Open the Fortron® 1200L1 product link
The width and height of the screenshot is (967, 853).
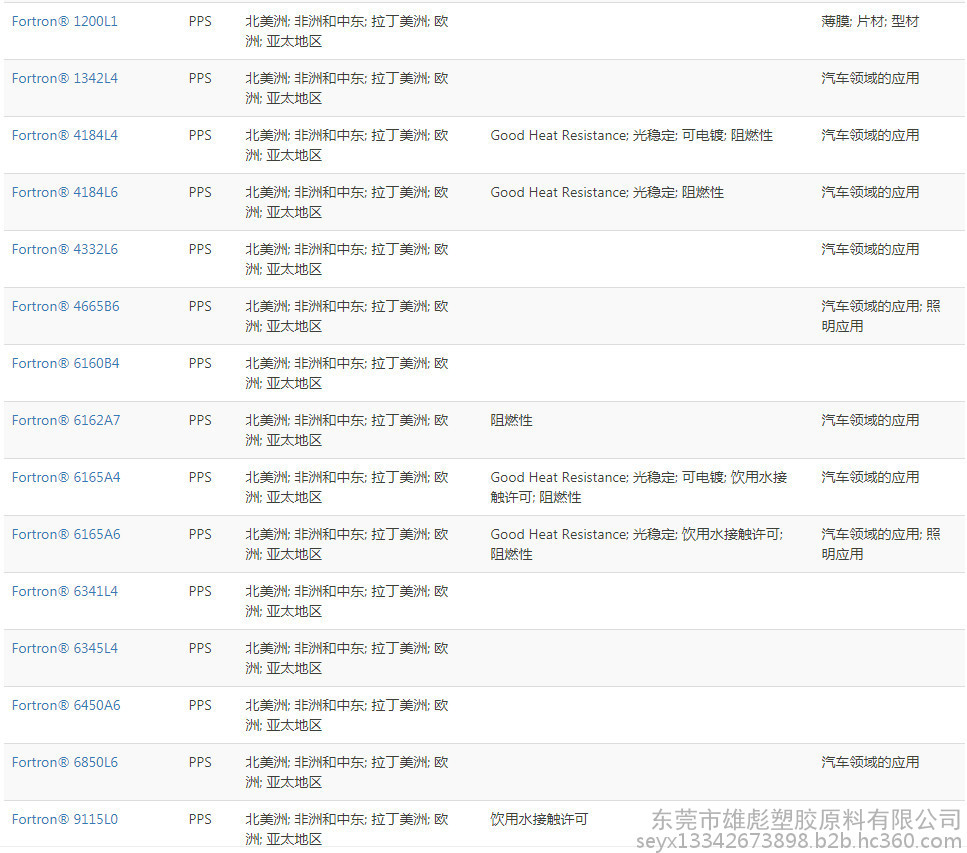tap(65, 22)
